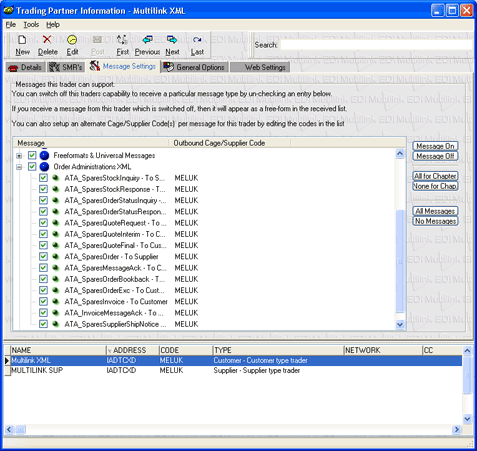
Task: Click trader grid scroll up arrow
Action: (x=467, y=351)
